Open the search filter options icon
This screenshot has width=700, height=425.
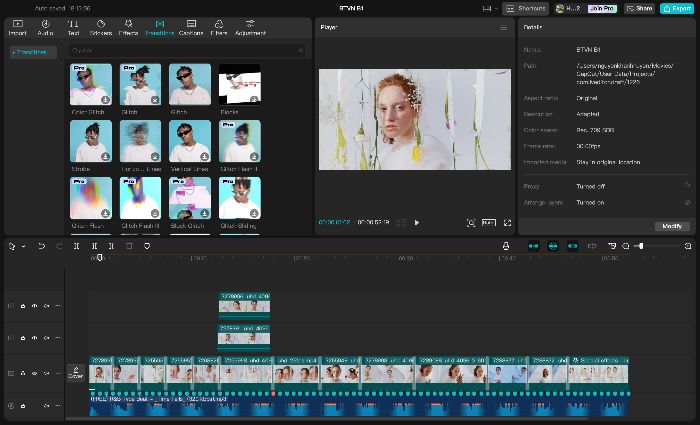(x=301, y=50)
